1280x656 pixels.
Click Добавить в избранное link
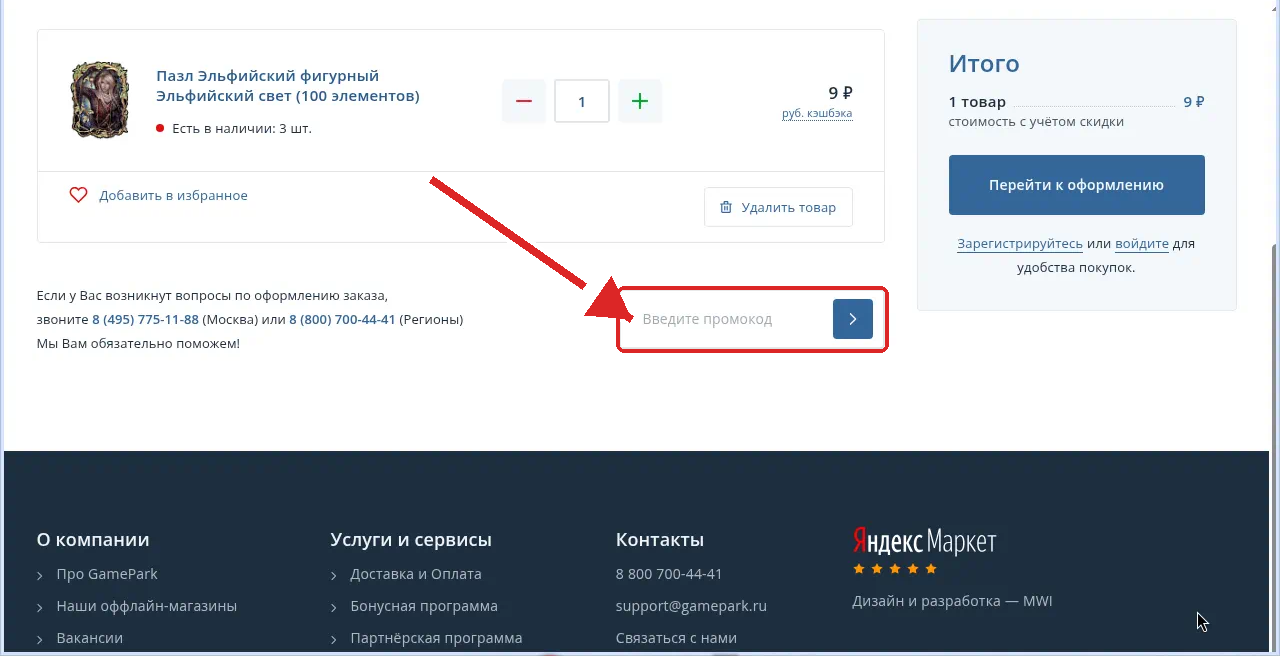point(173,195)
